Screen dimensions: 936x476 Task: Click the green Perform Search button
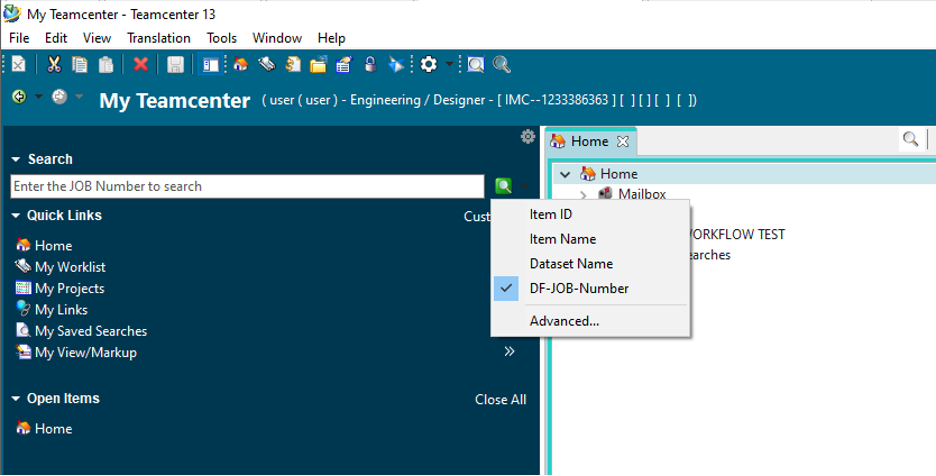504,186
